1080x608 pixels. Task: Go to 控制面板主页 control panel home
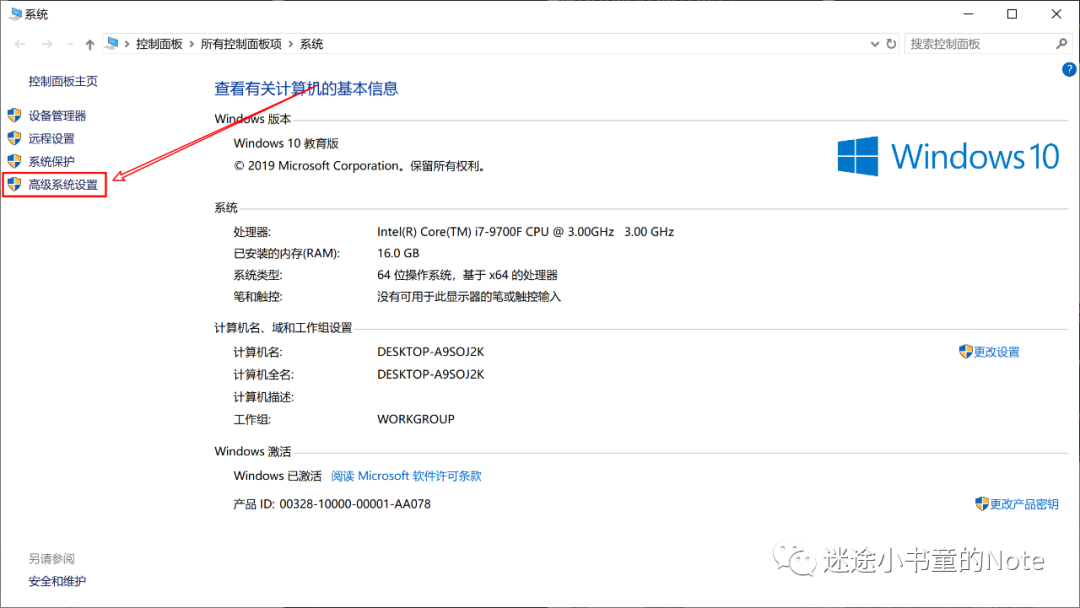coord(63,81)
